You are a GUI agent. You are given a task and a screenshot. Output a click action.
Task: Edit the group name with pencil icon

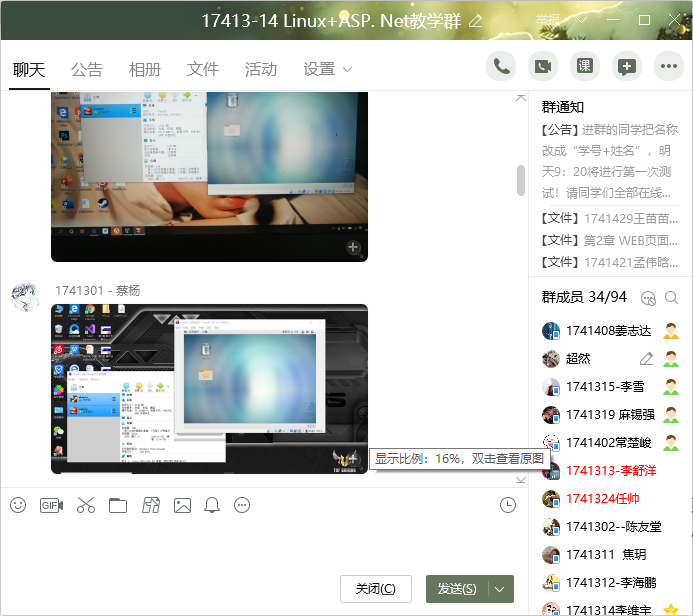(x=475, y=20)
